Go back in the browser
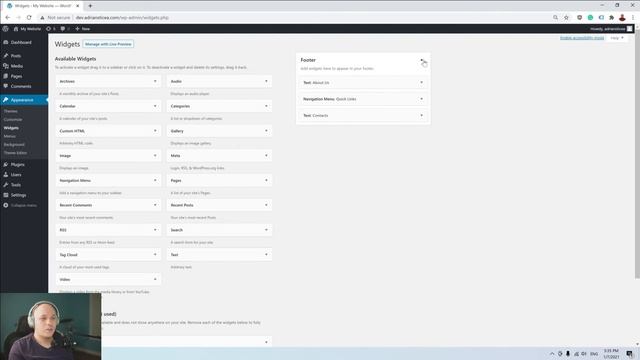 (x=8, y=18)
